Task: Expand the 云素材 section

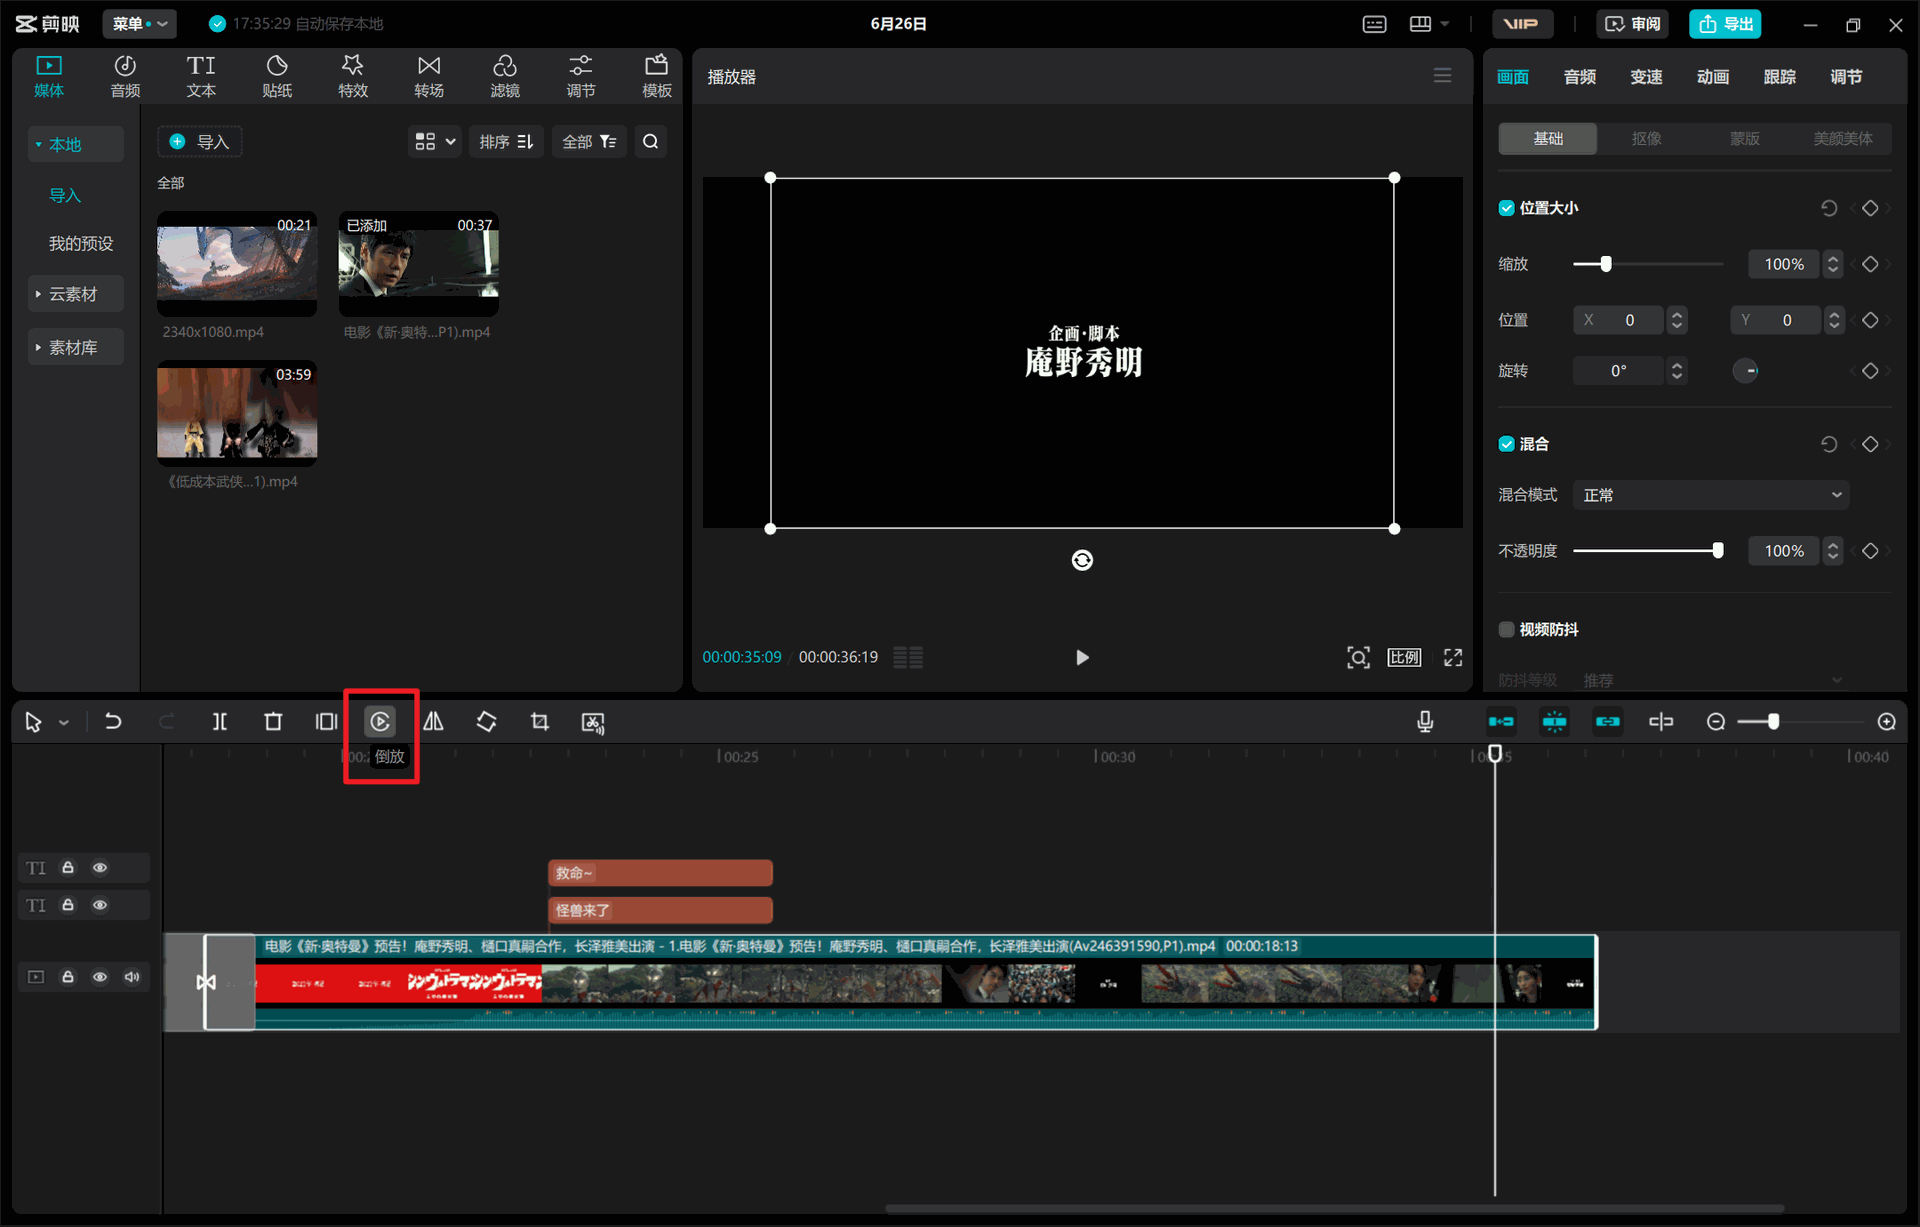Action: point(75,294)
